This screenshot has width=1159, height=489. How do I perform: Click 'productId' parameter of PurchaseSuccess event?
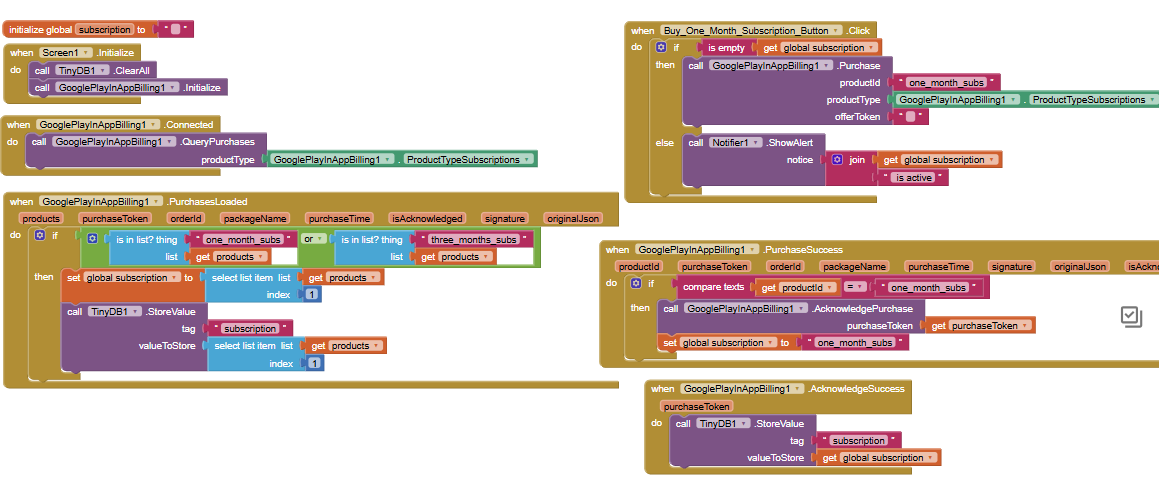point(639,267)
